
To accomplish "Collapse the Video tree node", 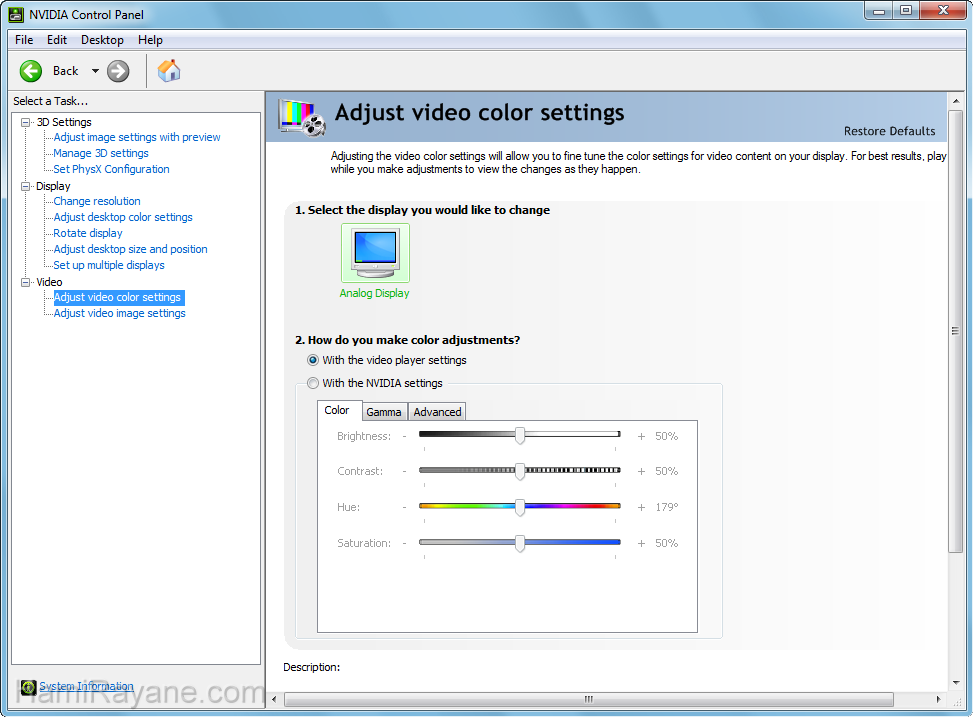I will 25,282.
